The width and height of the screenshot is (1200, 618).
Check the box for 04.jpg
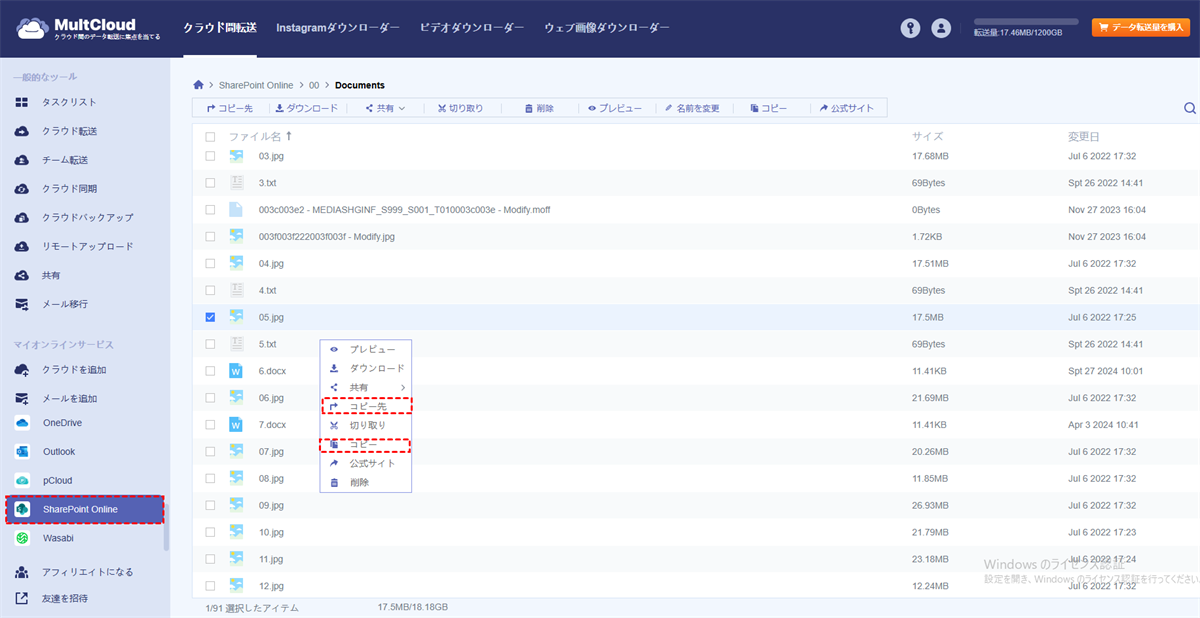pos(210,263)
